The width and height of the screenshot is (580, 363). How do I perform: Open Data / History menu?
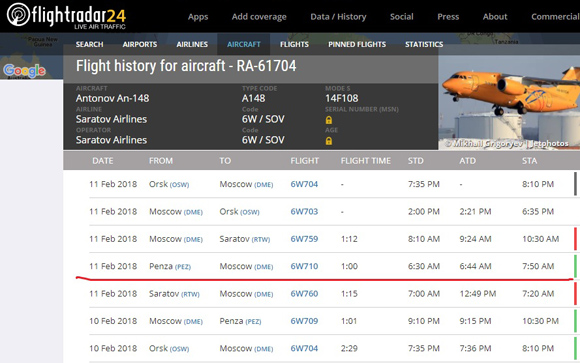338,17
